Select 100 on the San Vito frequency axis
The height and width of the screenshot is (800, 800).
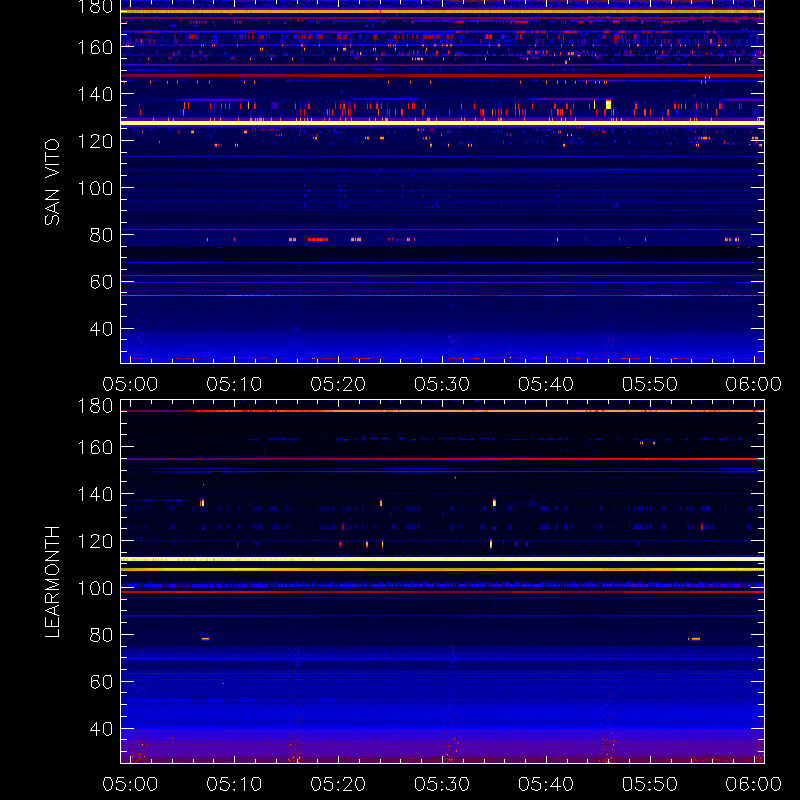point(95,188)
